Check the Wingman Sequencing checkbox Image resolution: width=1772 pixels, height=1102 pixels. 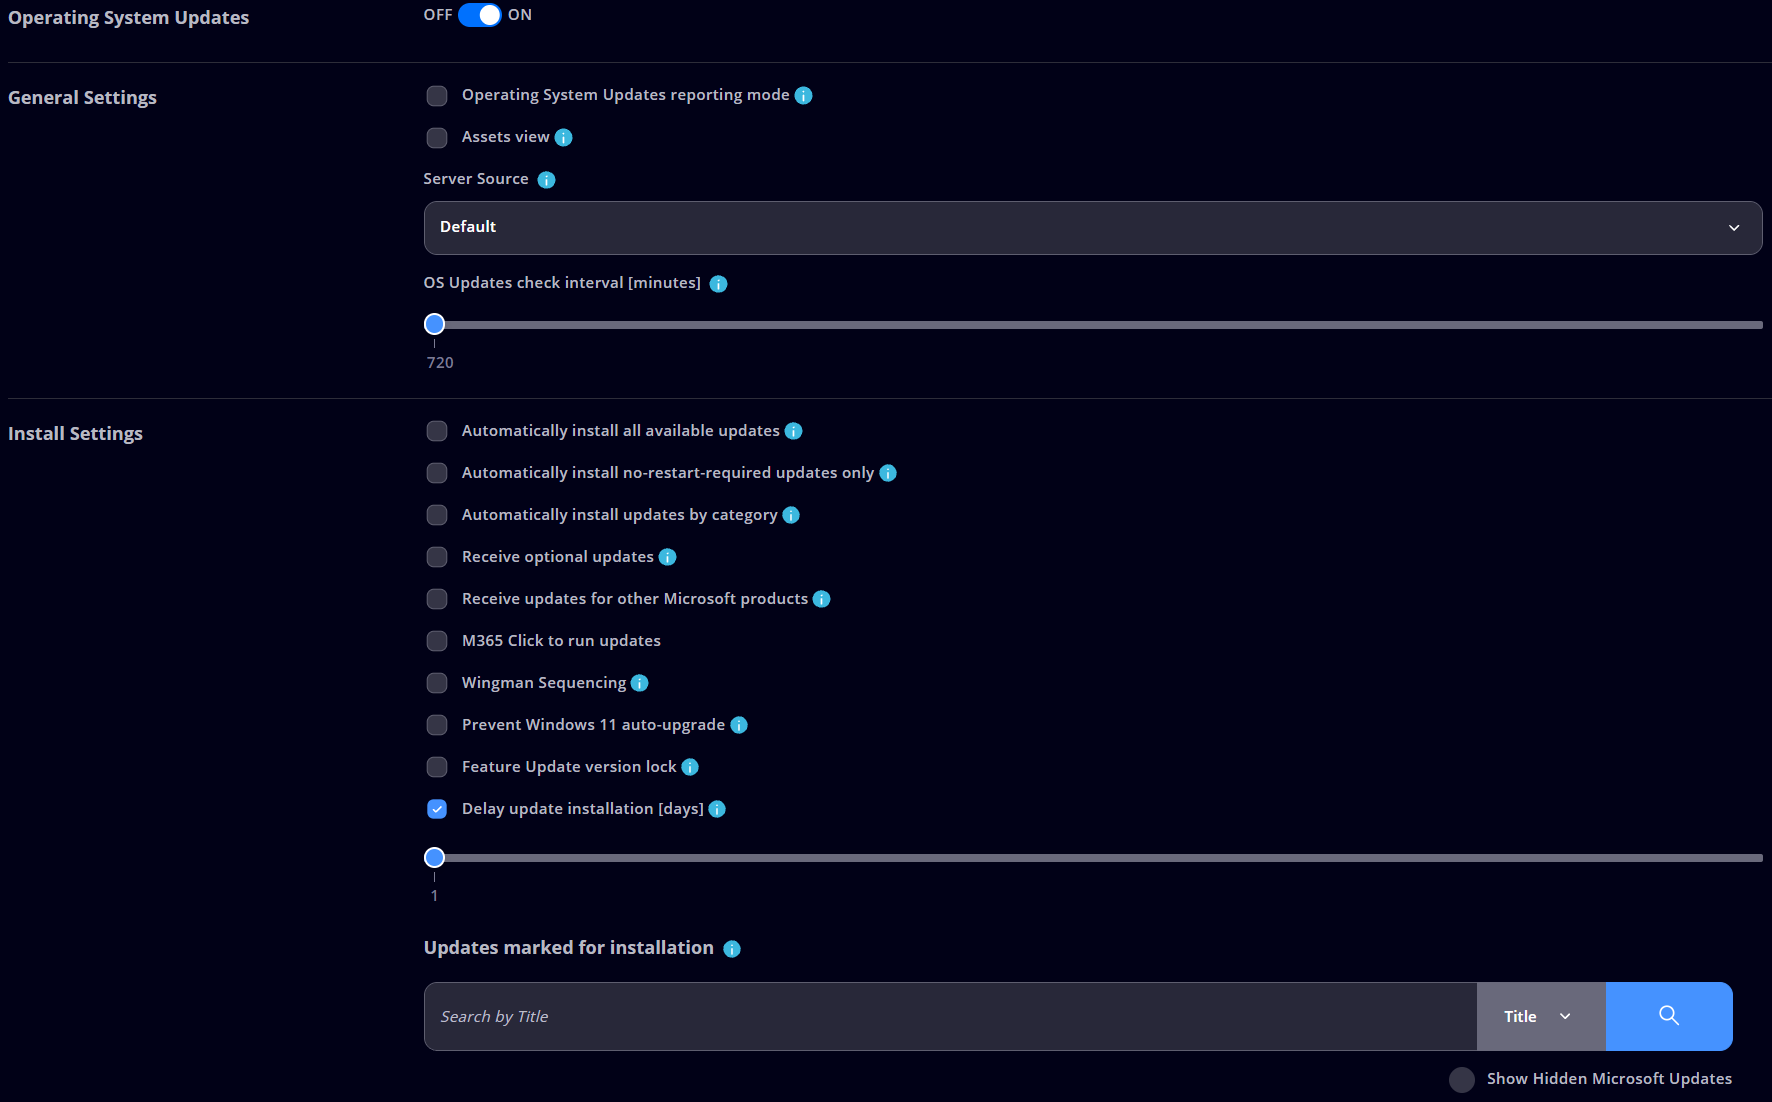437,683
